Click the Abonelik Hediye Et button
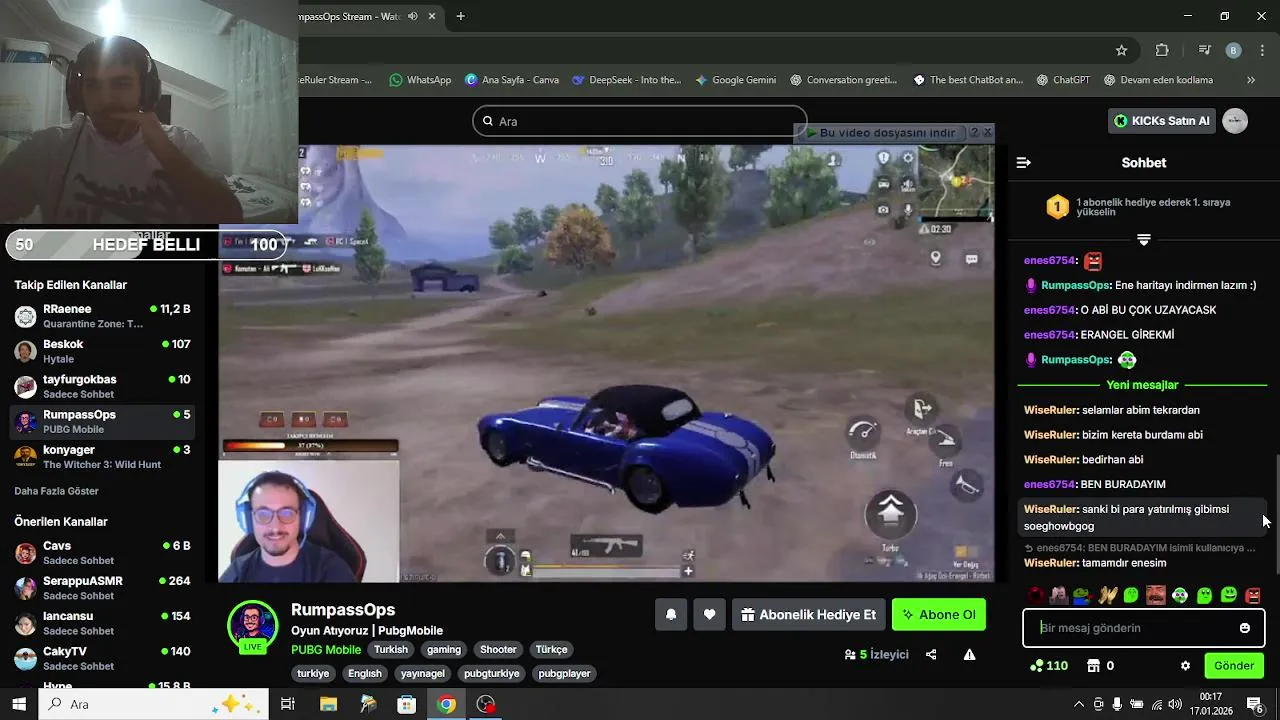Screen dimensions: 1280x720 click(x=808, y=614)
